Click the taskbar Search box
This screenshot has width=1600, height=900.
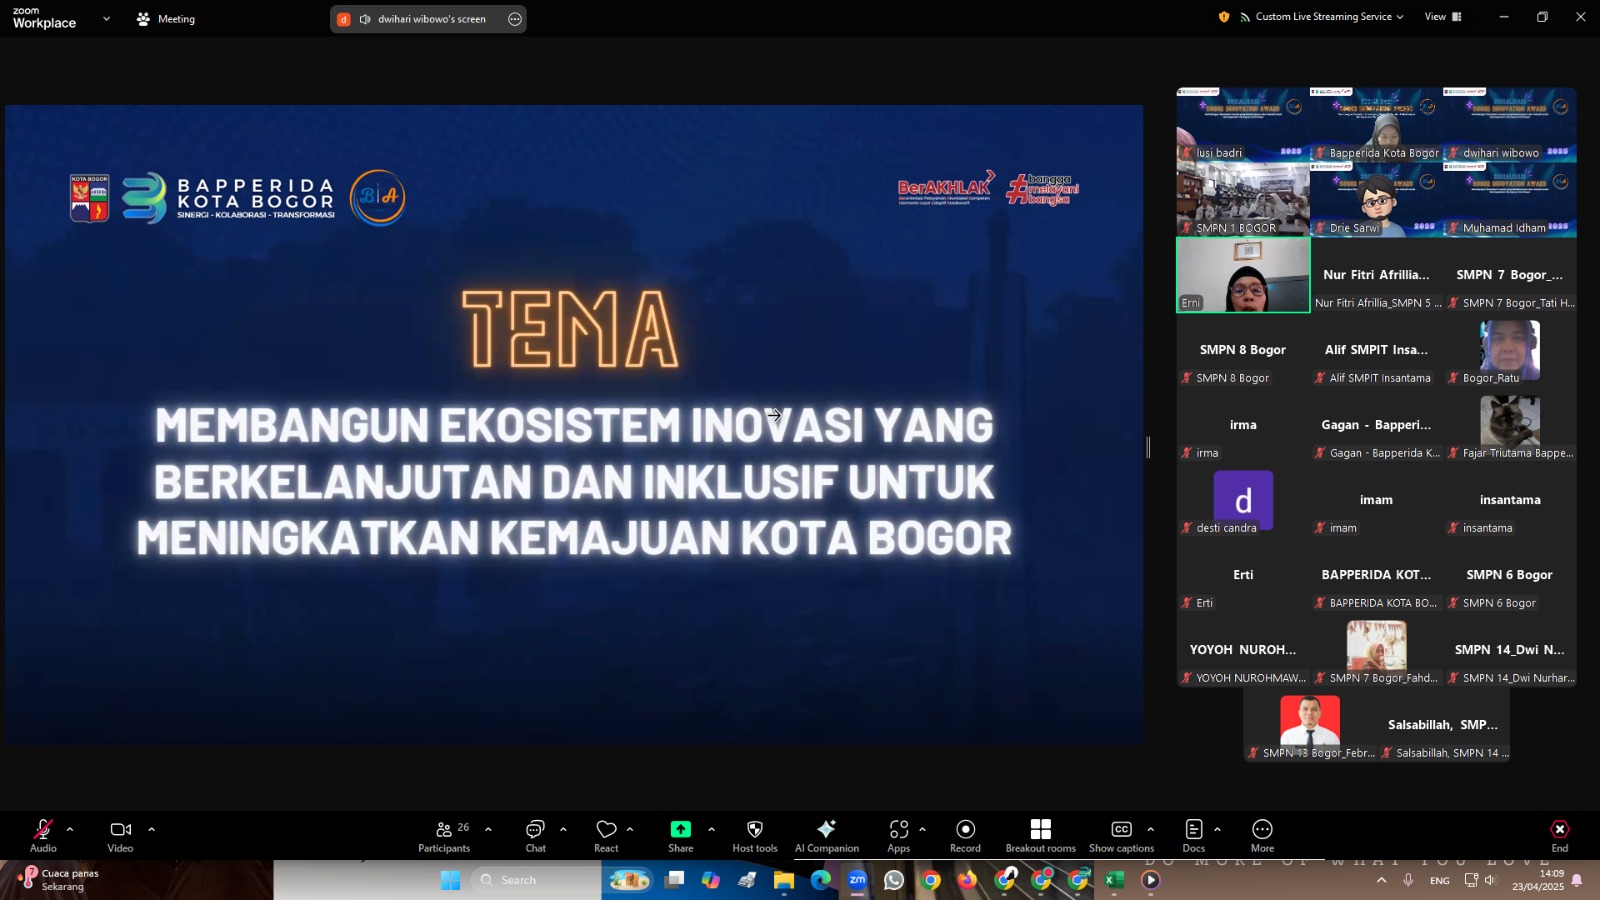535,880
